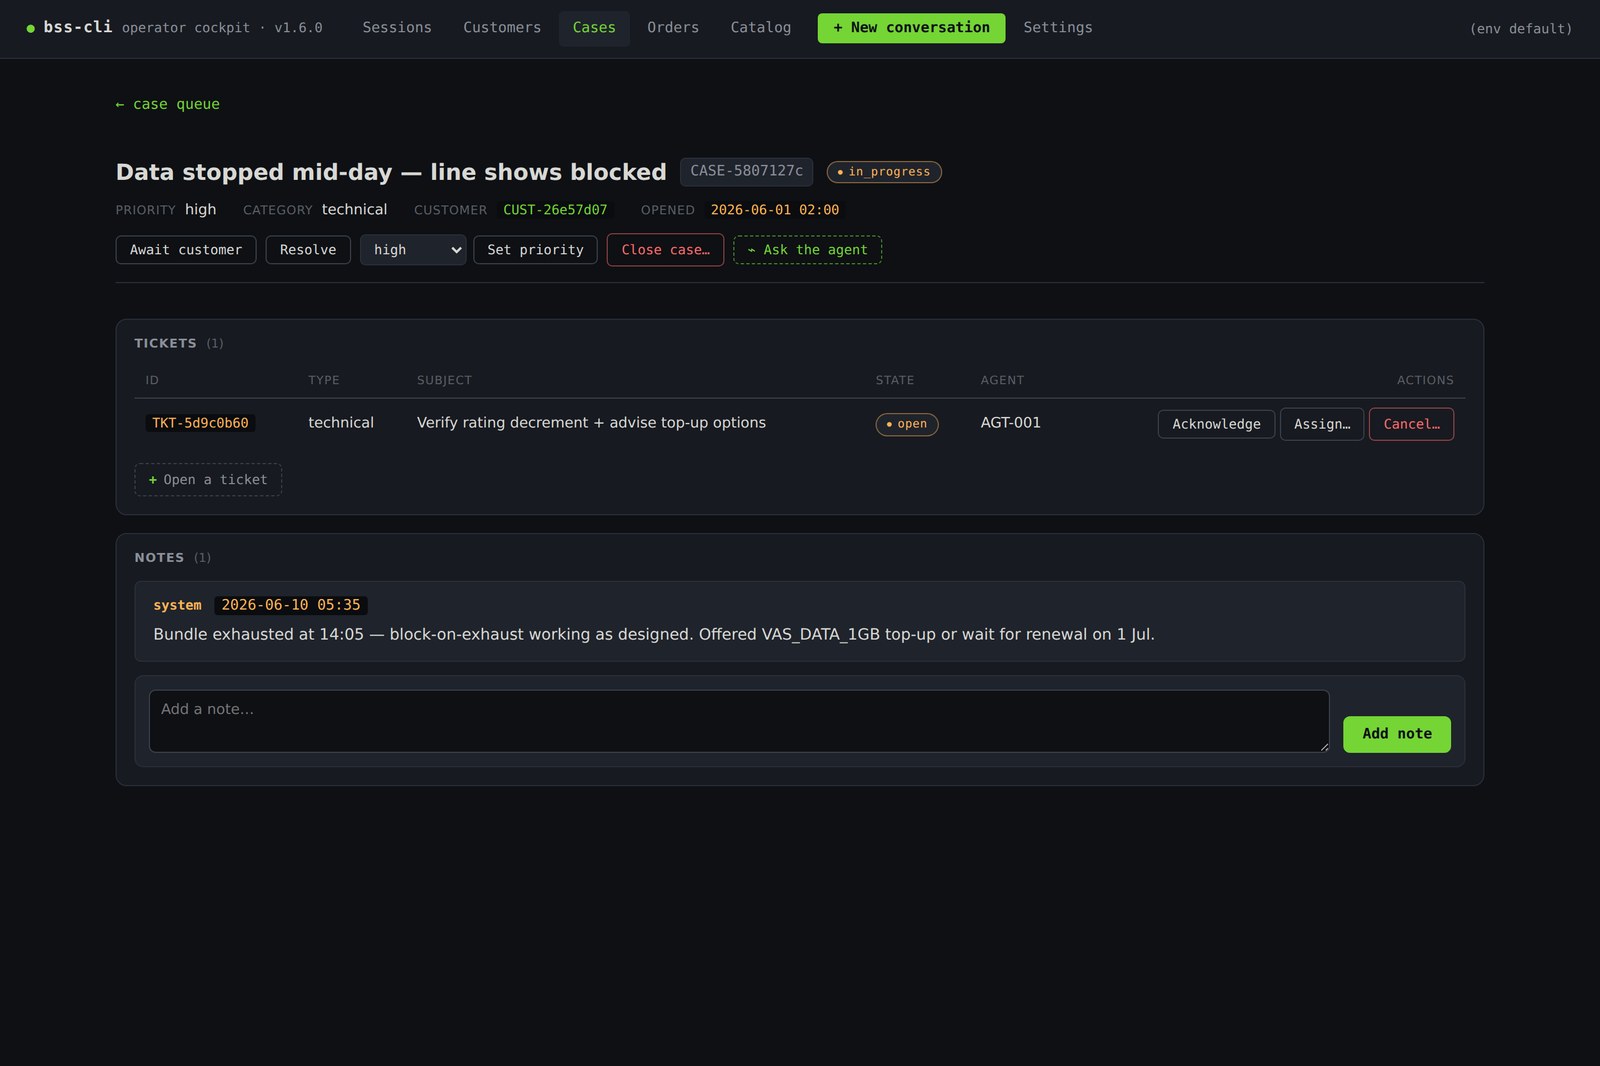Click the Await customer button
This screenshot has height=1066, width=1600.
point(186,250)
